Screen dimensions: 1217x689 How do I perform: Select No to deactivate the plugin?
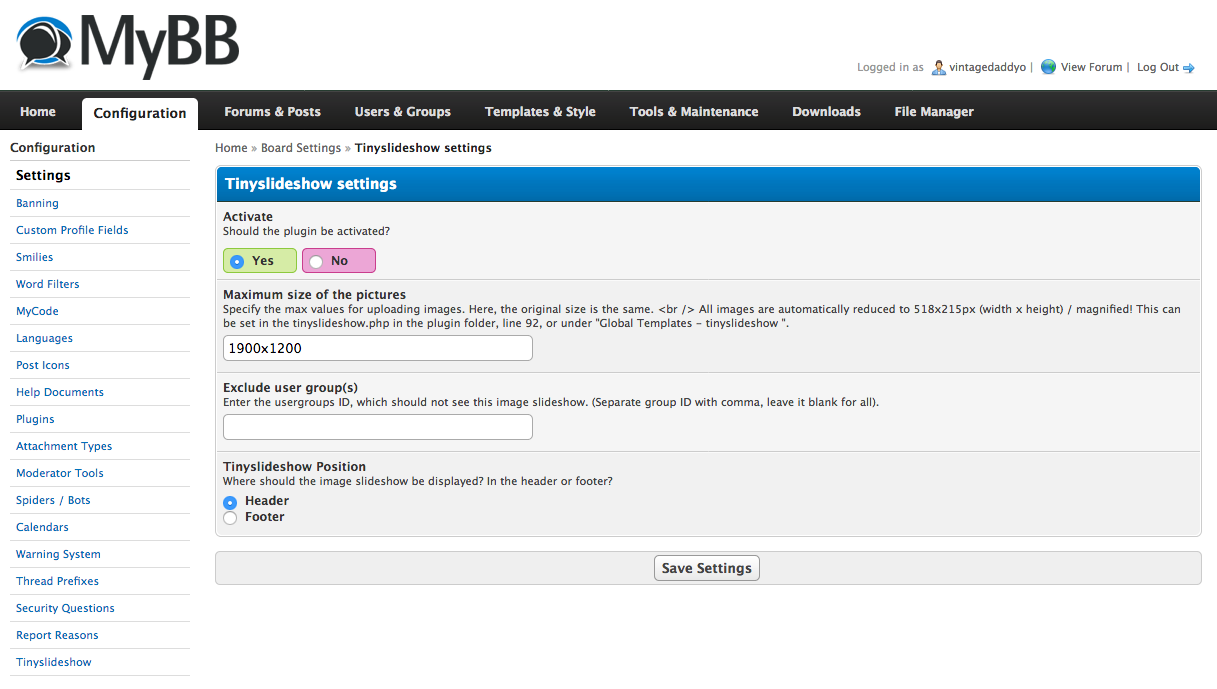(x=316, y=261)
